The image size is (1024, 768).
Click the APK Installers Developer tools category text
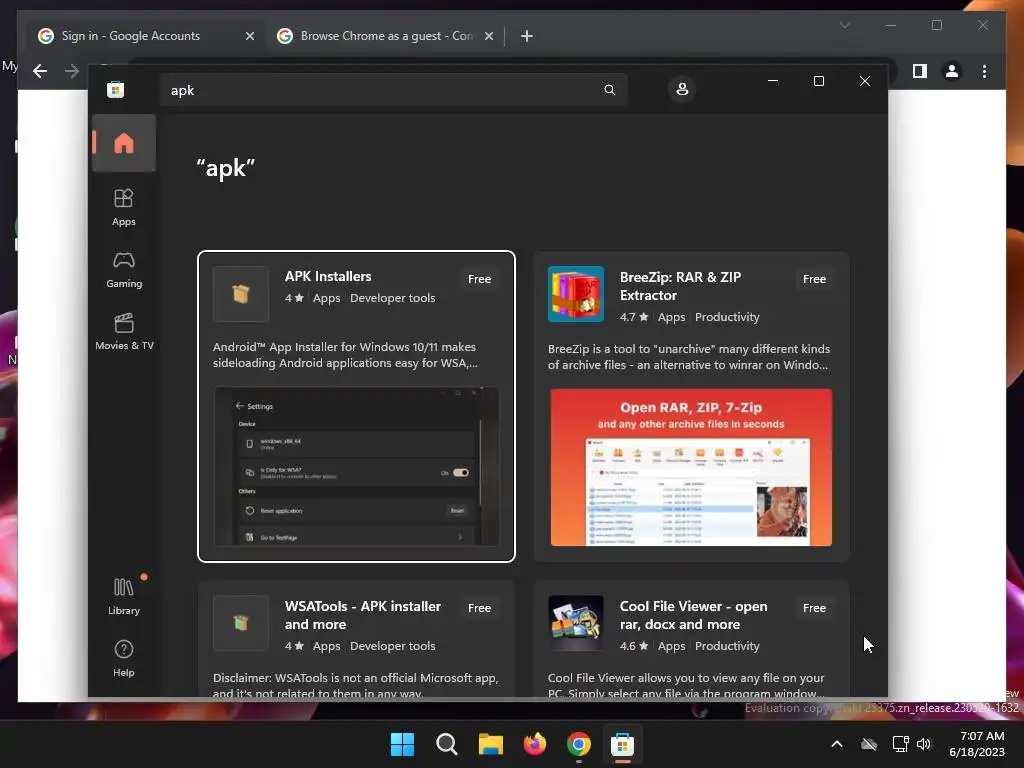tap(392, 298)
